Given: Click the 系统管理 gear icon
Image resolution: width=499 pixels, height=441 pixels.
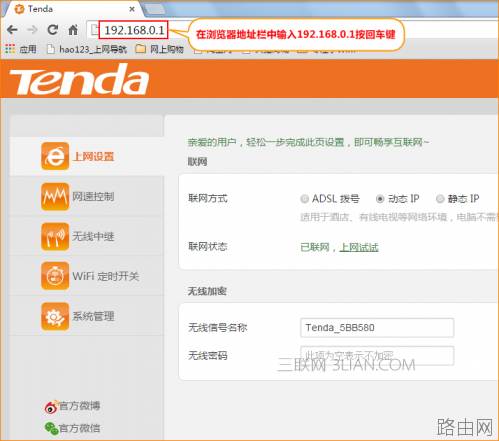Looking at the screenshot, I should [55, 316].
